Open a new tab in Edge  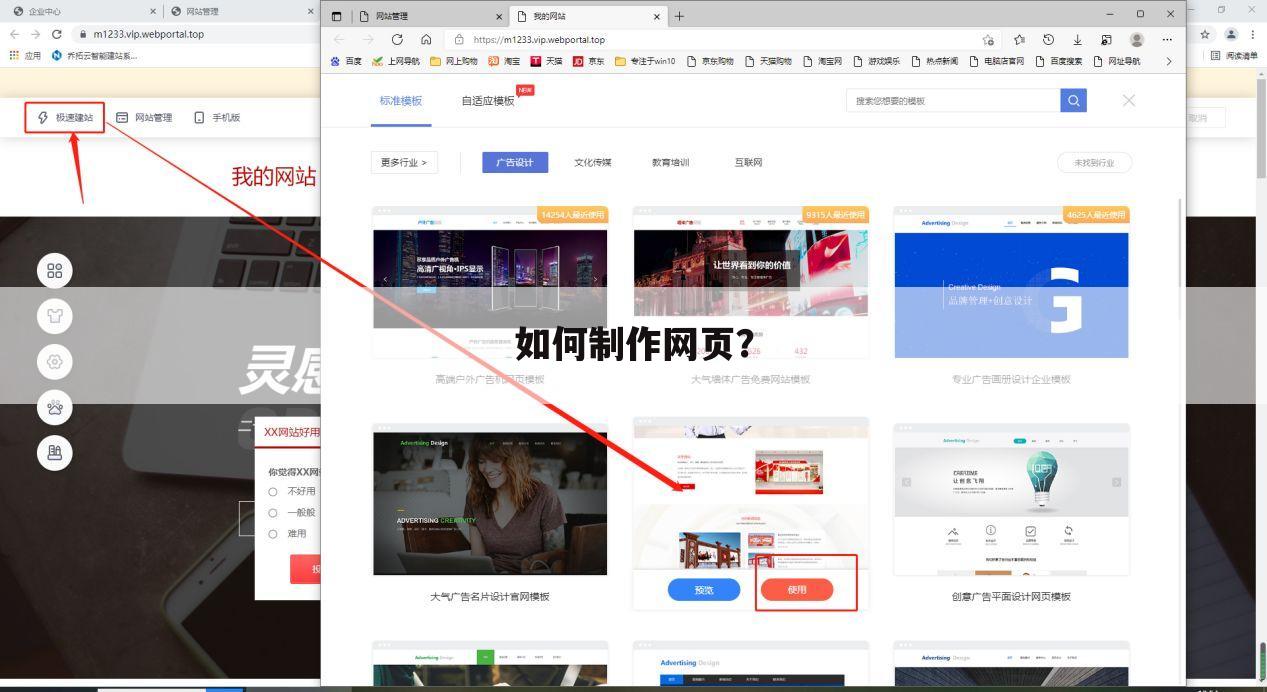[680, 16]
